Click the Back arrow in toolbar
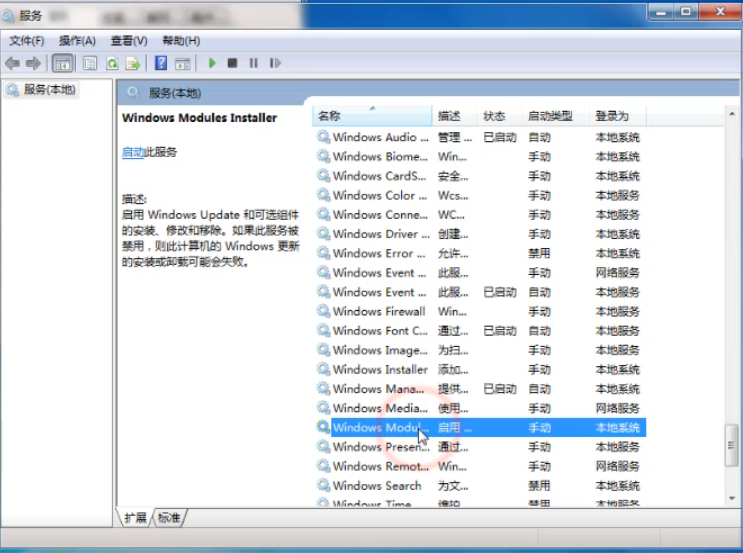The height and width of the screenshot is (553, 743). [13, 63]
